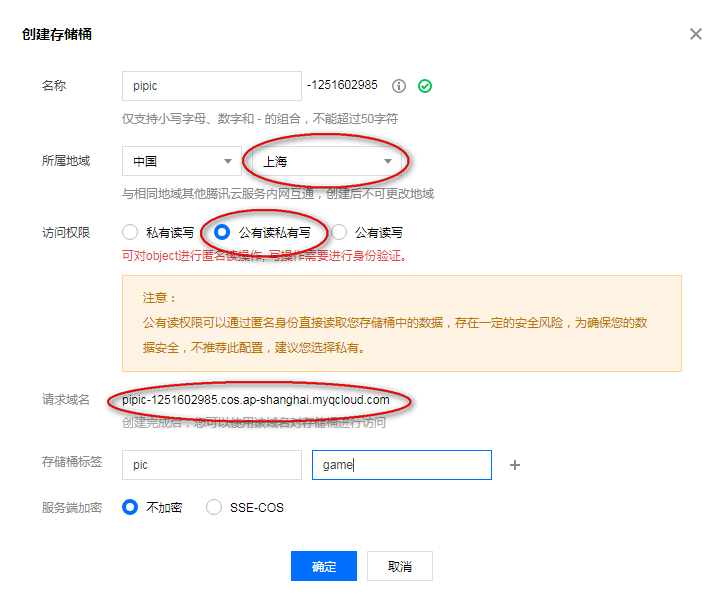Open the 中国 country dropdown
The image size is (722, 606).
180,161
